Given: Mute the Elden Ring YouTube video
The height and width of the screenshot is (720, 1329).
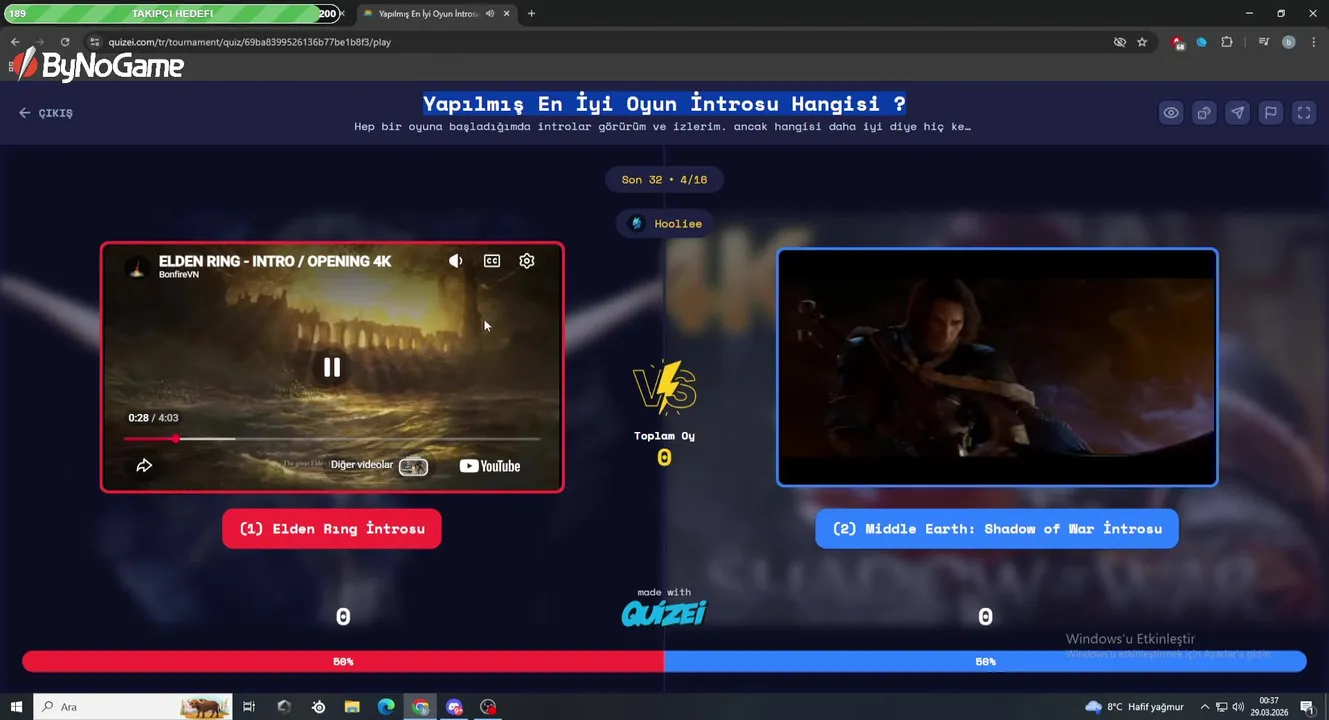Looking at the screenshot, I should [456, 261].
